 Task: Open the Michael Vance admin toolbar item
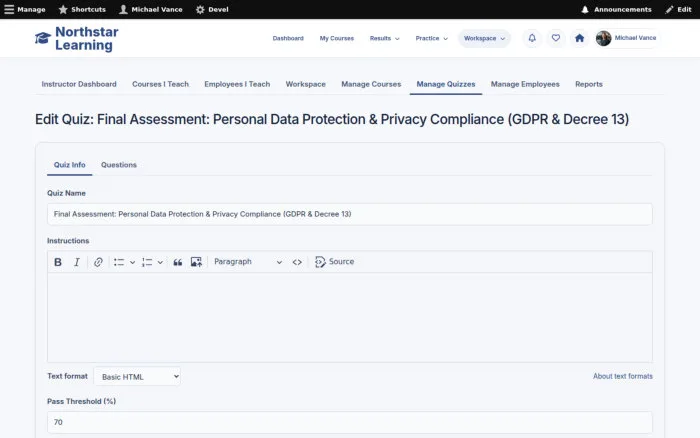click(x=151, y=9)
